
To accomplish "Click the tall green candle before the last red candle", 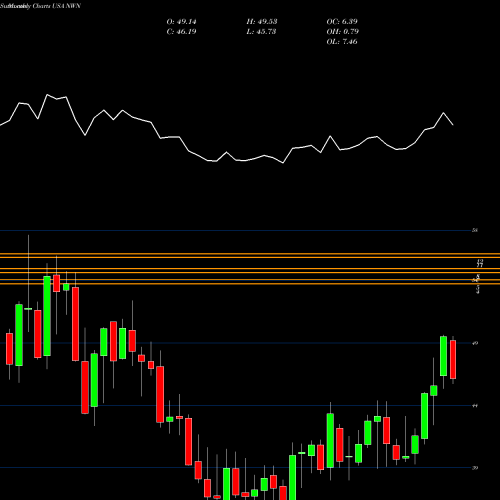I will pos(443,356).
